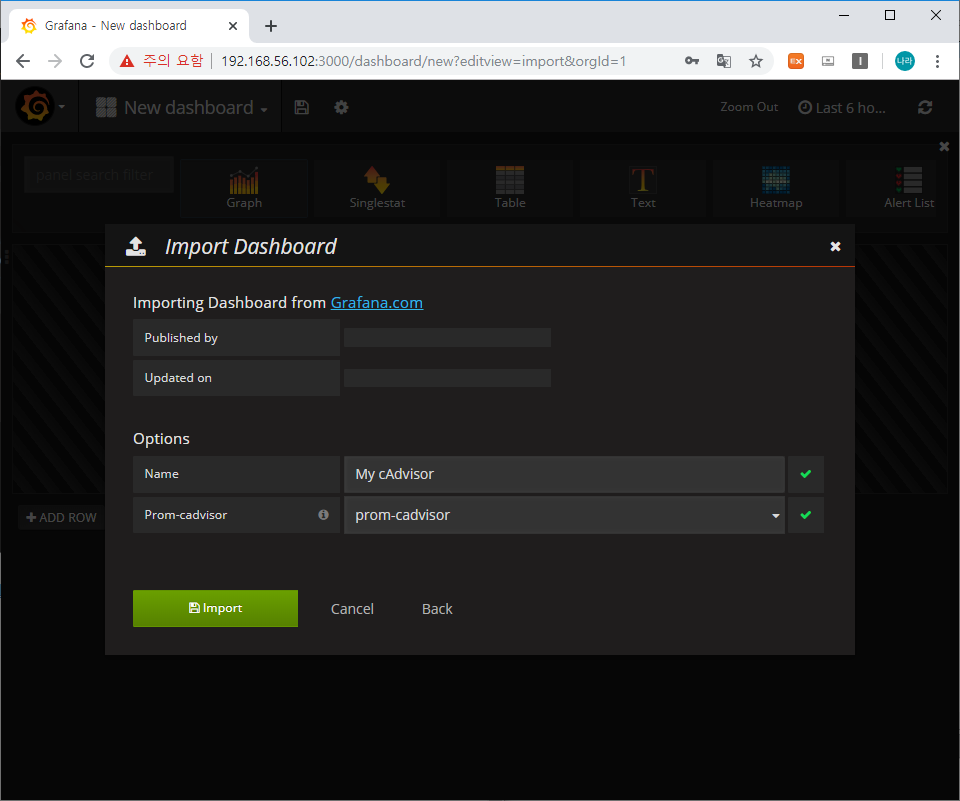Click the green check next to Name
The width and height of the screenshot is (960, 801).
tap(806, 474)
